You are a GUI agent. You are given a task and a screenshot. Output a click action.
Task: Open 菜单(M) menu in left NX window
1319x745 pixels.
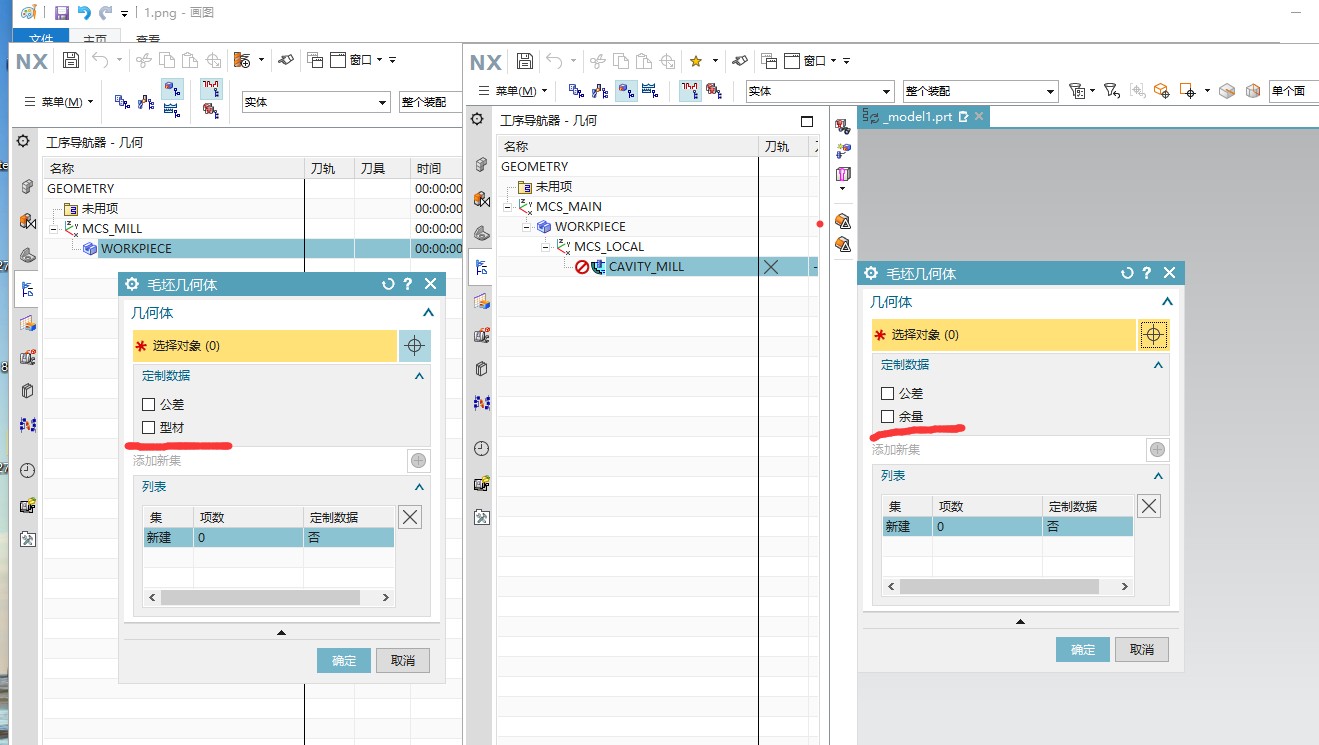click(58, 102)
